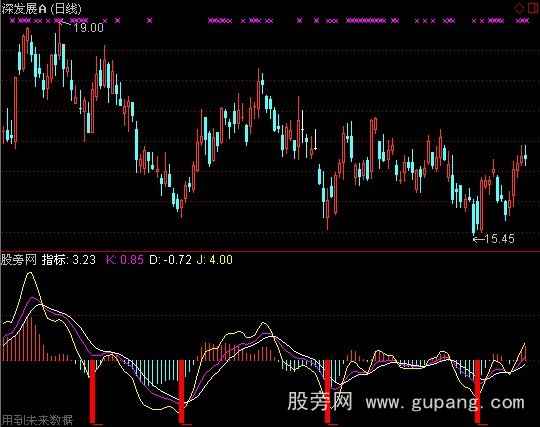Viewport: 540px width, 427px height.
Task: Click the K: 0.85 indicator readout
Action: pyautogui.click(x=124, y=260)
